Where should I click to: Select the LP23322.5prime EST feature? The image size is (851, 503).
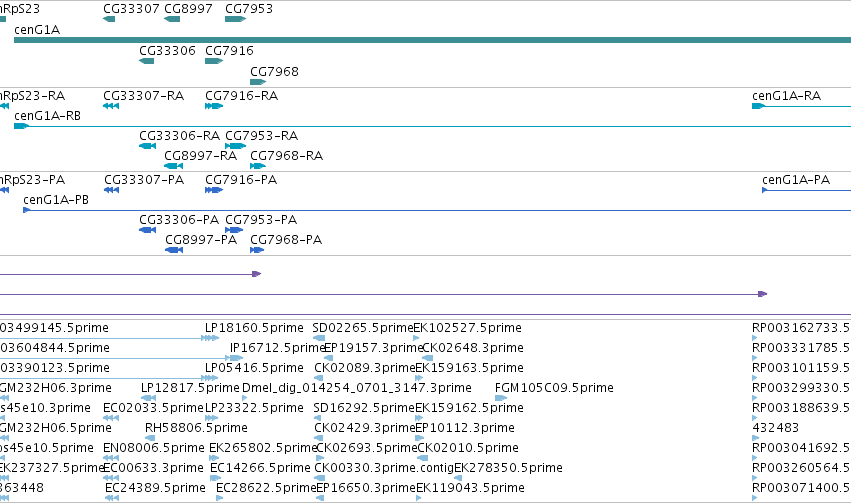[211, 418]
